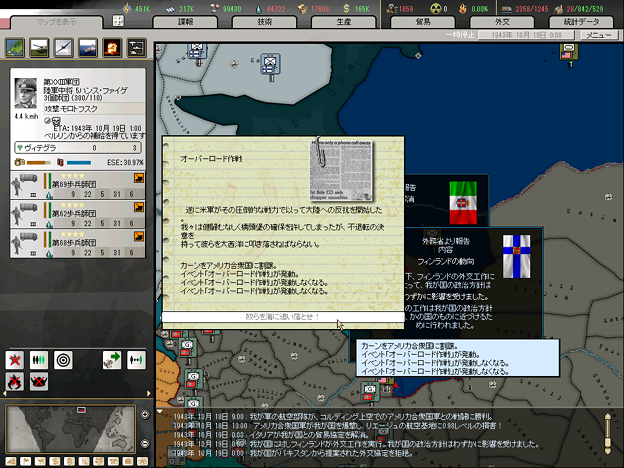This screenshot has width=624, height=468.
Task: Open the 技術 (technology) tab
Action: 265,22
